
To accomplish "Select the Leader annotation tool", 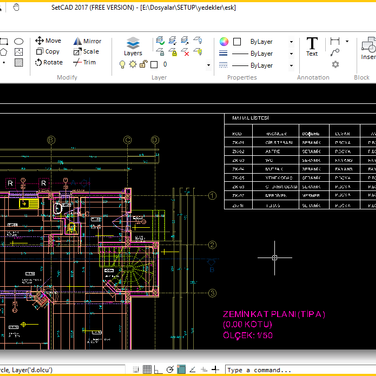I will [335, 52].
